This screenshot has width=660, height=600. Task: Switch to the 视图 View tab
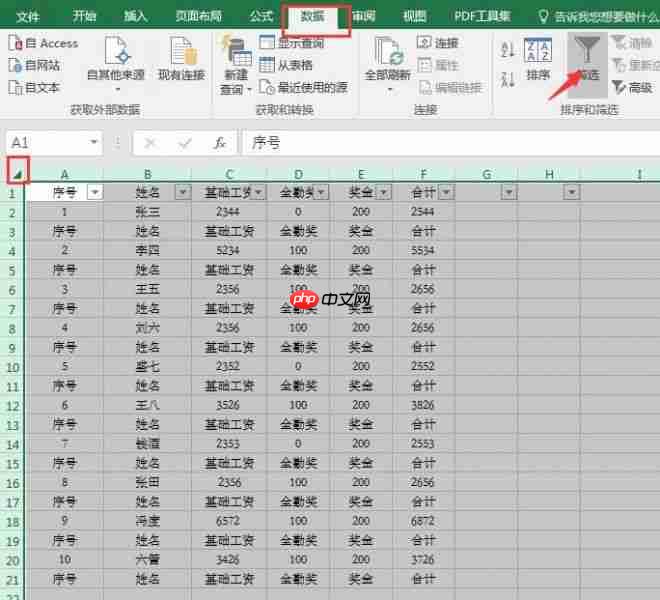point(415,16)
